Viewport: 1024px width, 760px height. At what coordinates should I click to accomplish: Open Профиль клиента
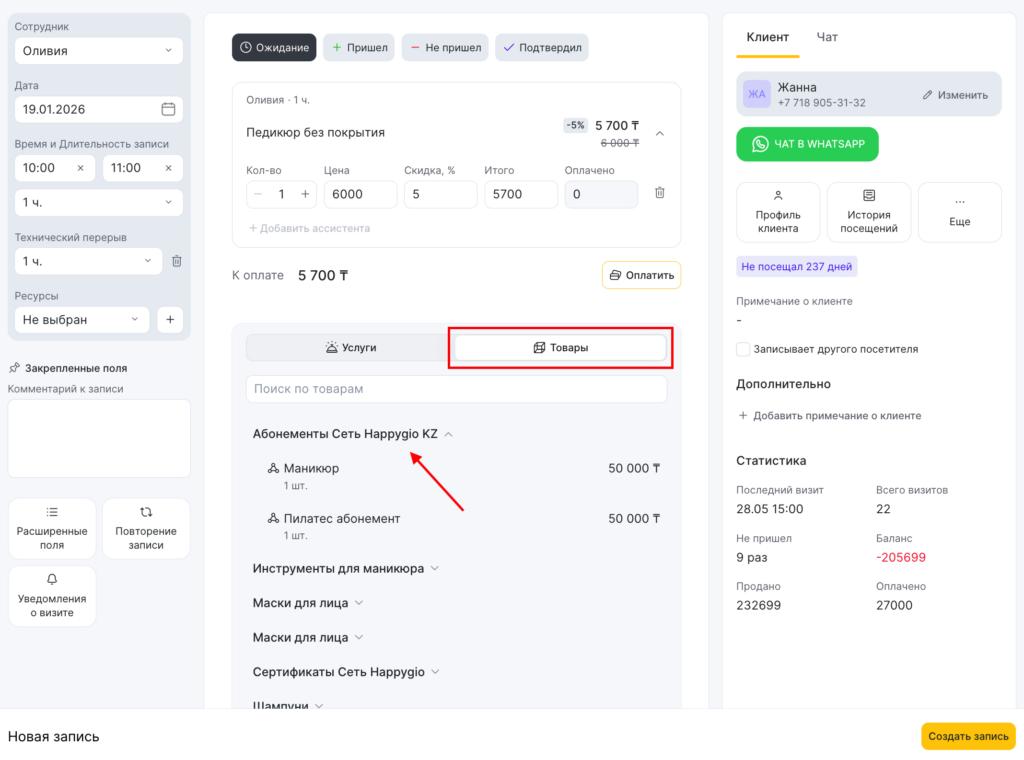click(x=778, y=212)
